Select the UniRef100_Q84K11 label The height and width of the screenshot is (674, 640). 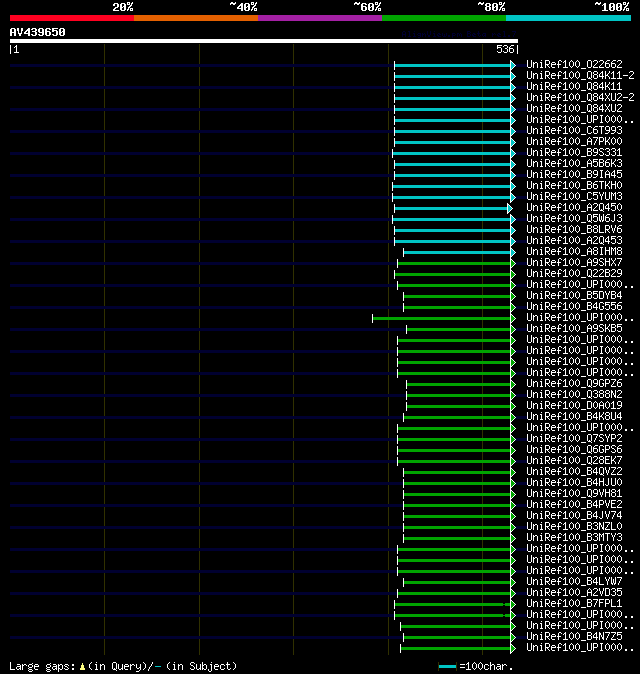coord(574,86)
